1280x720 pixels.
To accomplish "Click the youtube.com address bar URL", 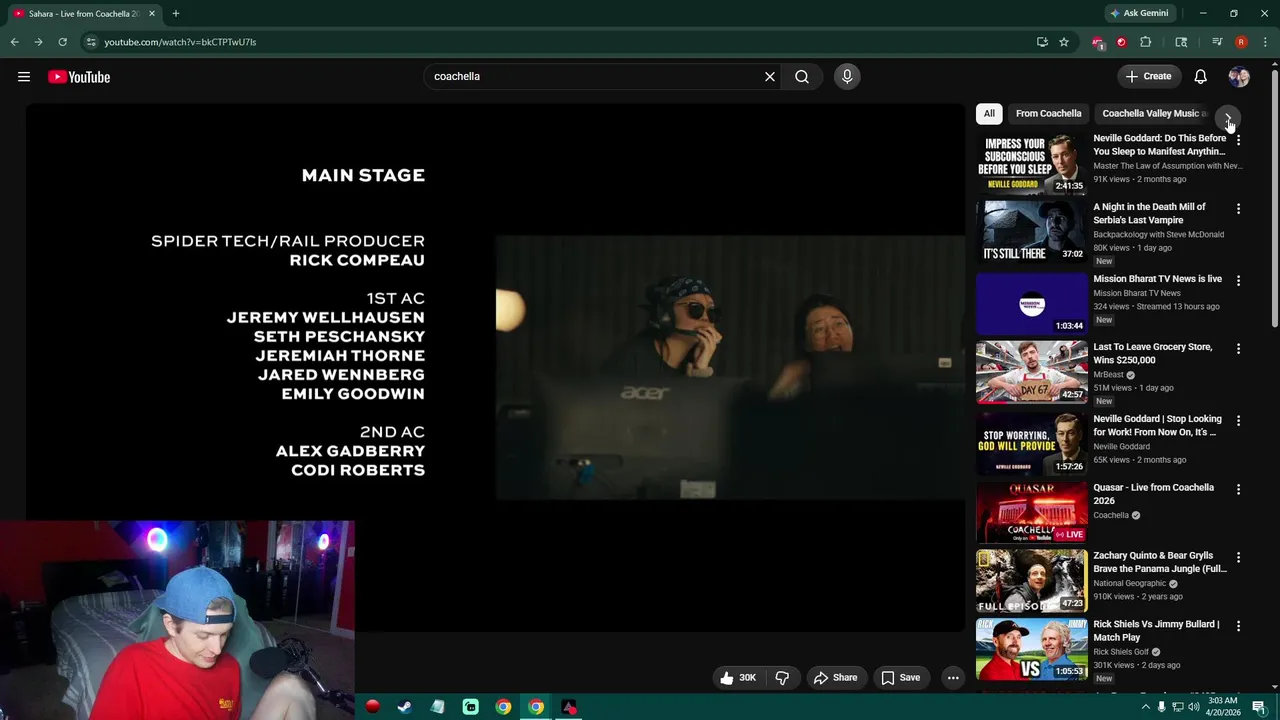I will (x=180, y=42).
